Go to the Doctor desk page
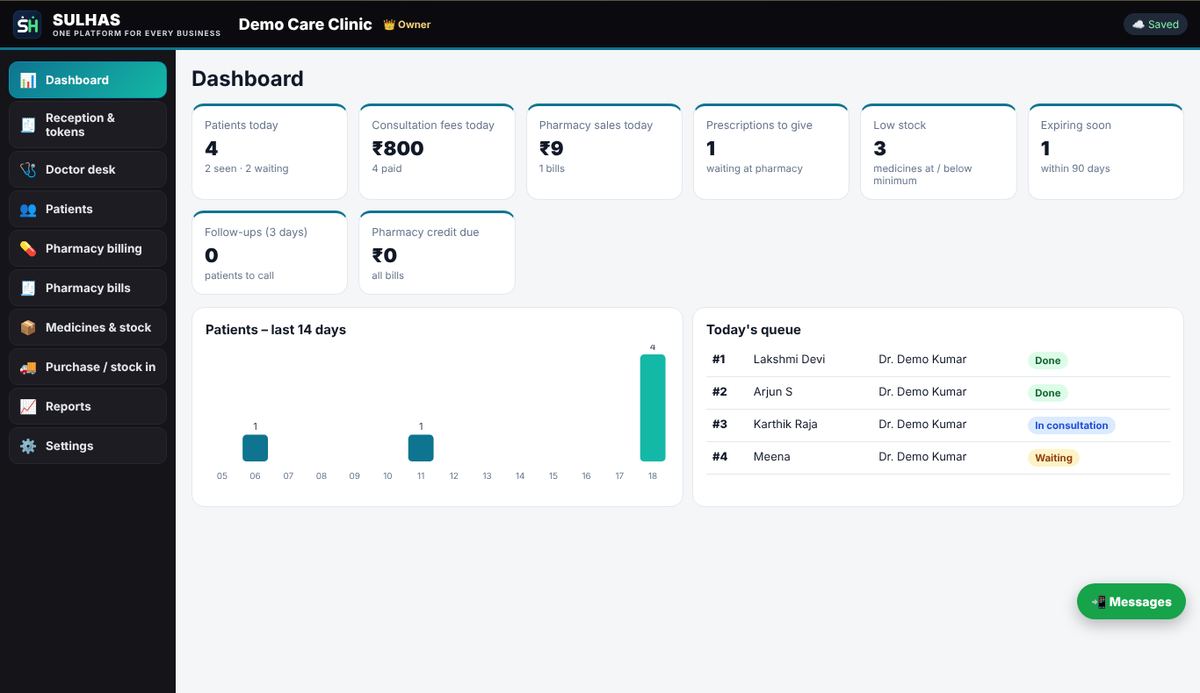Viewport: 1200px width, 693px height. 88,170
